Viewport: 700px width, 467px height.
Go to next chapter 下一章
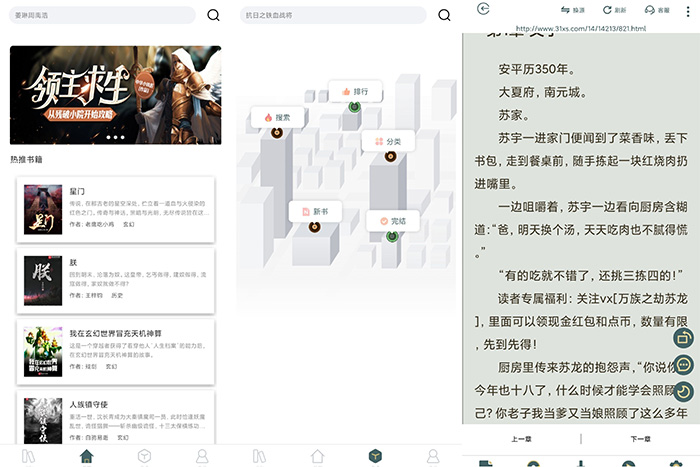point(640,440)
